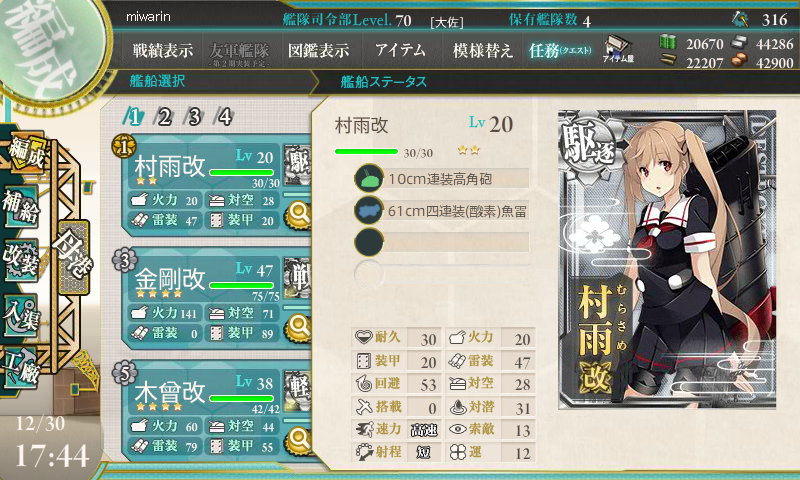The image size is (800, 480).
Task: Open 任務(クエスト) quests menu
Action: [x=560, y=50]
